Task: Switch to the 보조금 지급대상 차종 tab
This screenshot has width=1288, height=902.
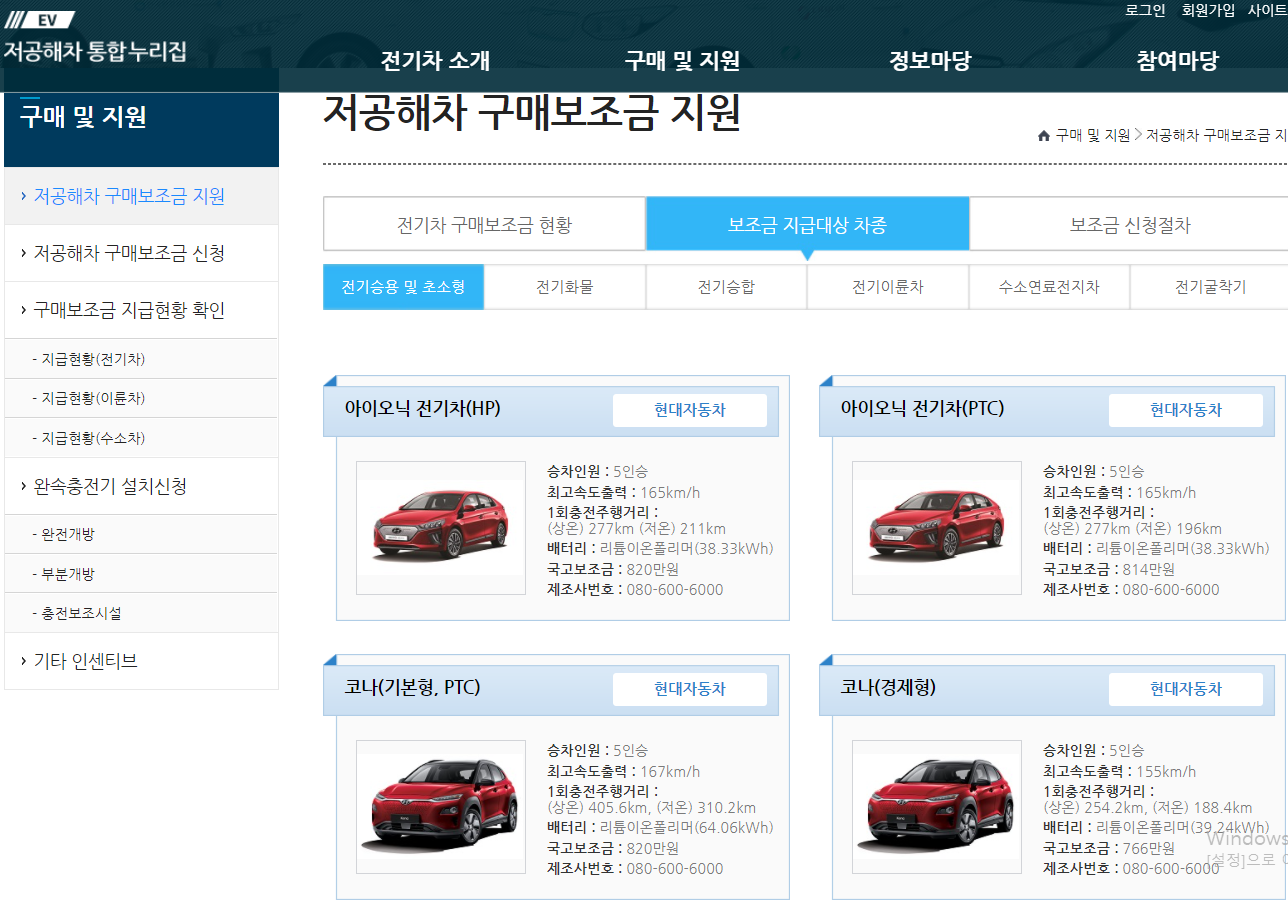Action: tap(807, 224)
